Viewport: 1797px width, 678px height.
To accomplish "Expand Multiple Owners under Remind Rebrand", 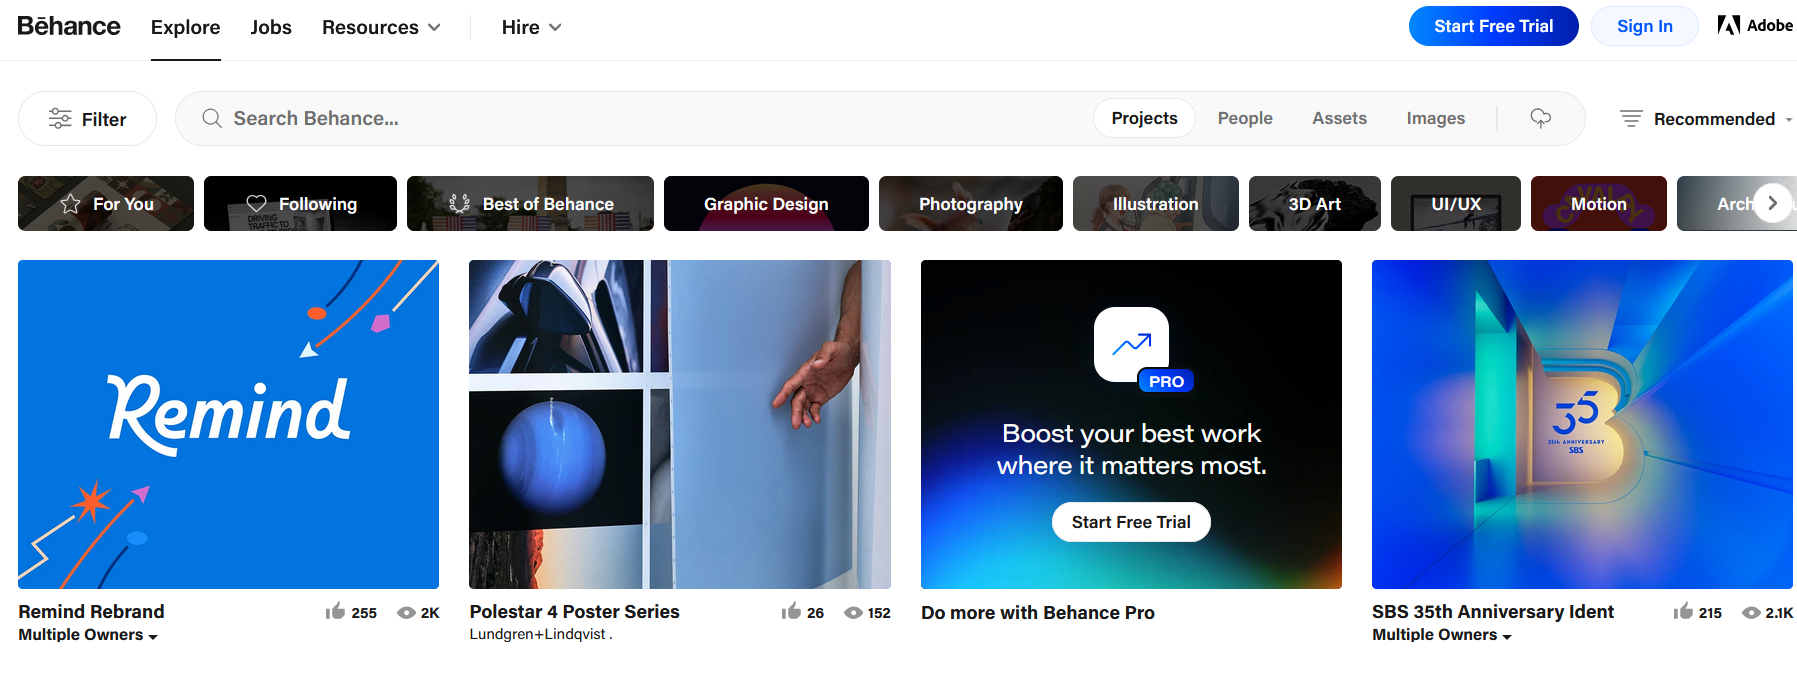I will tap(88, 635).
